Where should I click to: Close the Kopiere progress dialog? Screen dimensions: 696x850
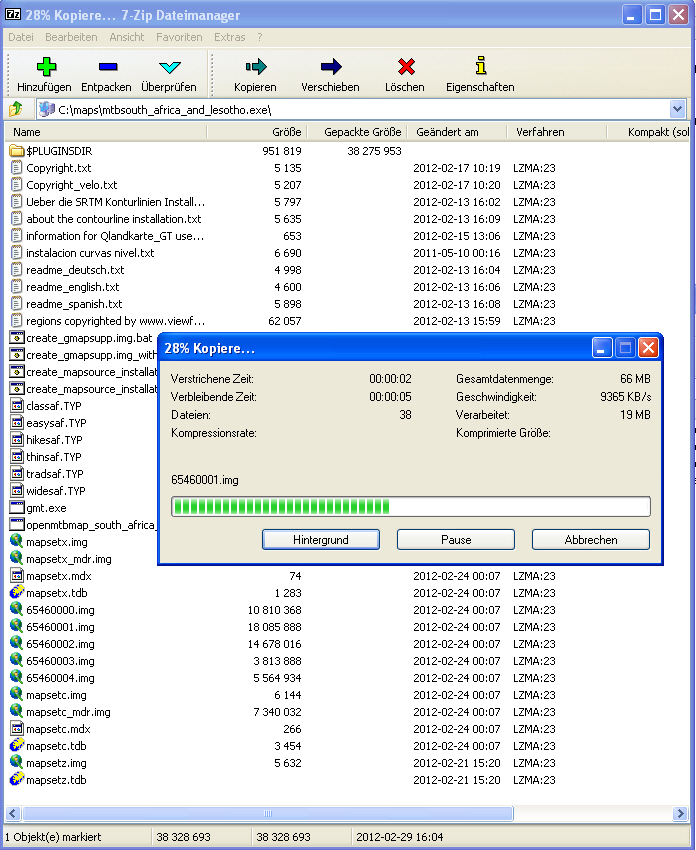648,347
